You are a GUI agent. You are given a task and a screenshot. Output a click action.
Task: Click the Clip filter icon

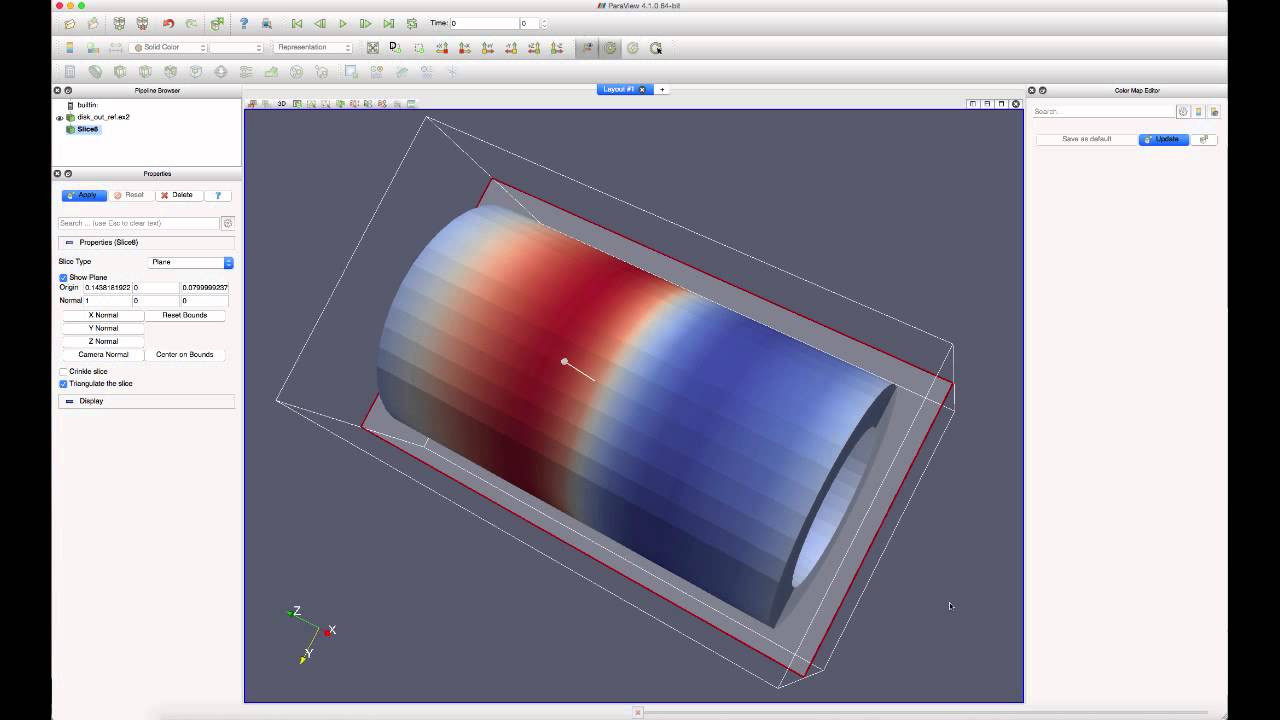tap(120, 72)
